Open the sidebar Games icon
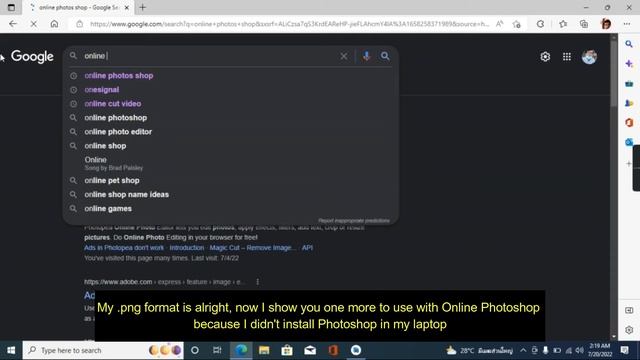Viewport: 640px width, 360px height. pos(629,103)
